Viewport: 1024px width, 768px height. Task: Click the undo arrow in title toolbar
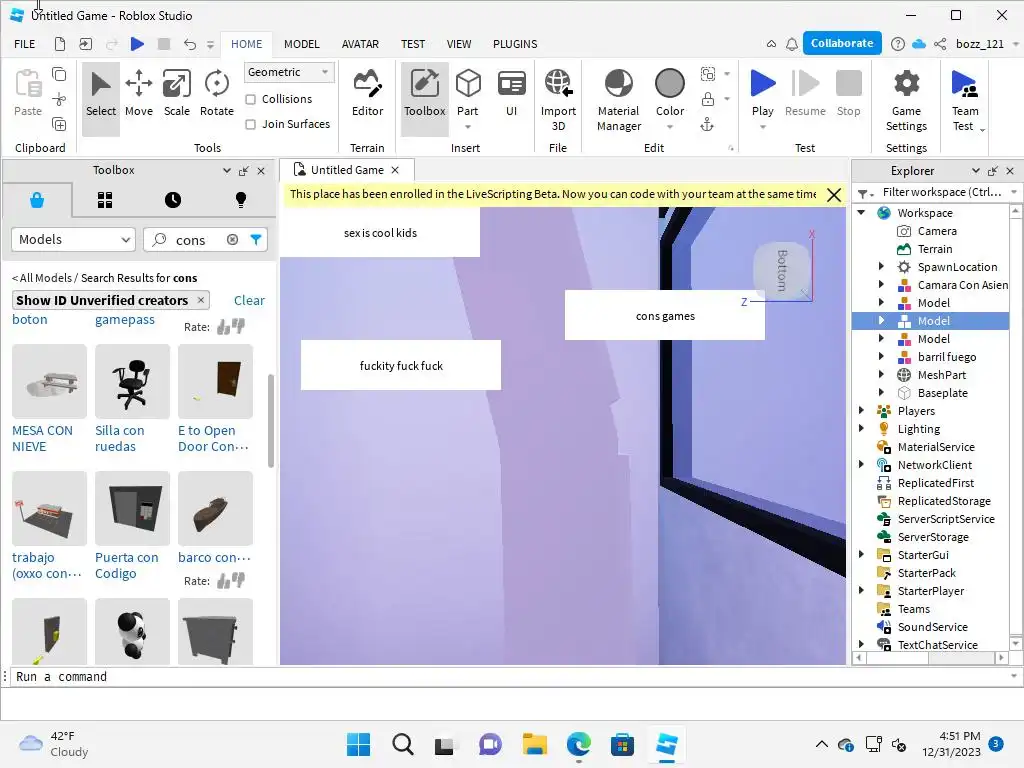tap(189, 44)
